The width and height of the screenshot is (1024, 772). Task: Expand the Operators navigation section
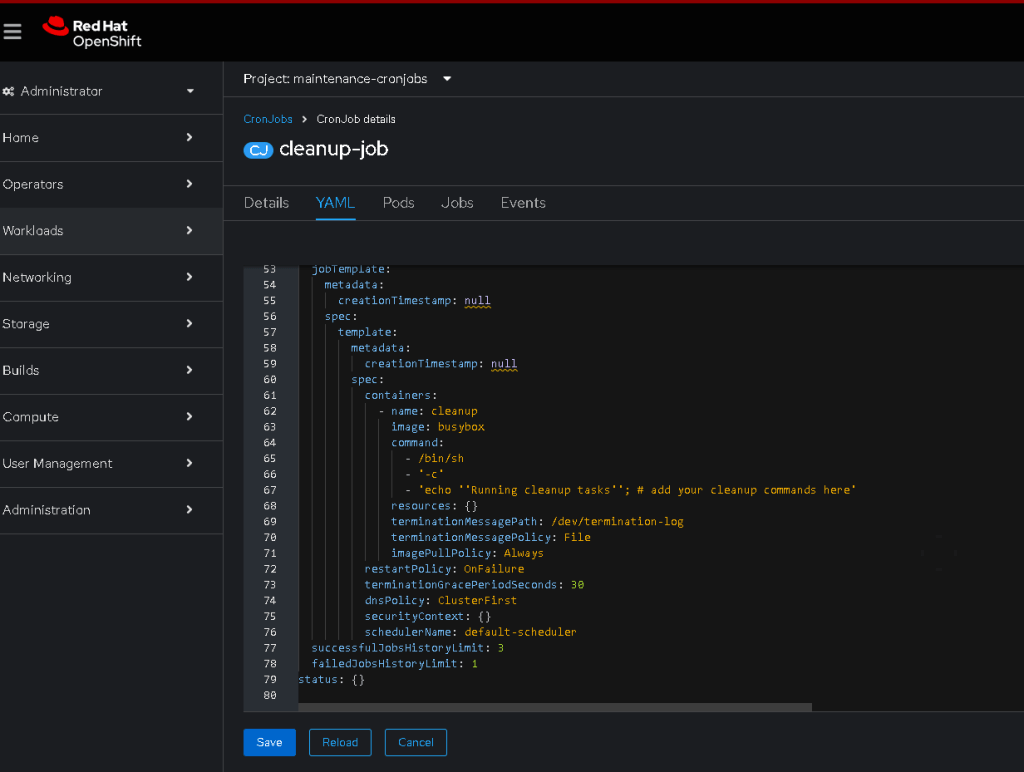(x=111, y=184)
